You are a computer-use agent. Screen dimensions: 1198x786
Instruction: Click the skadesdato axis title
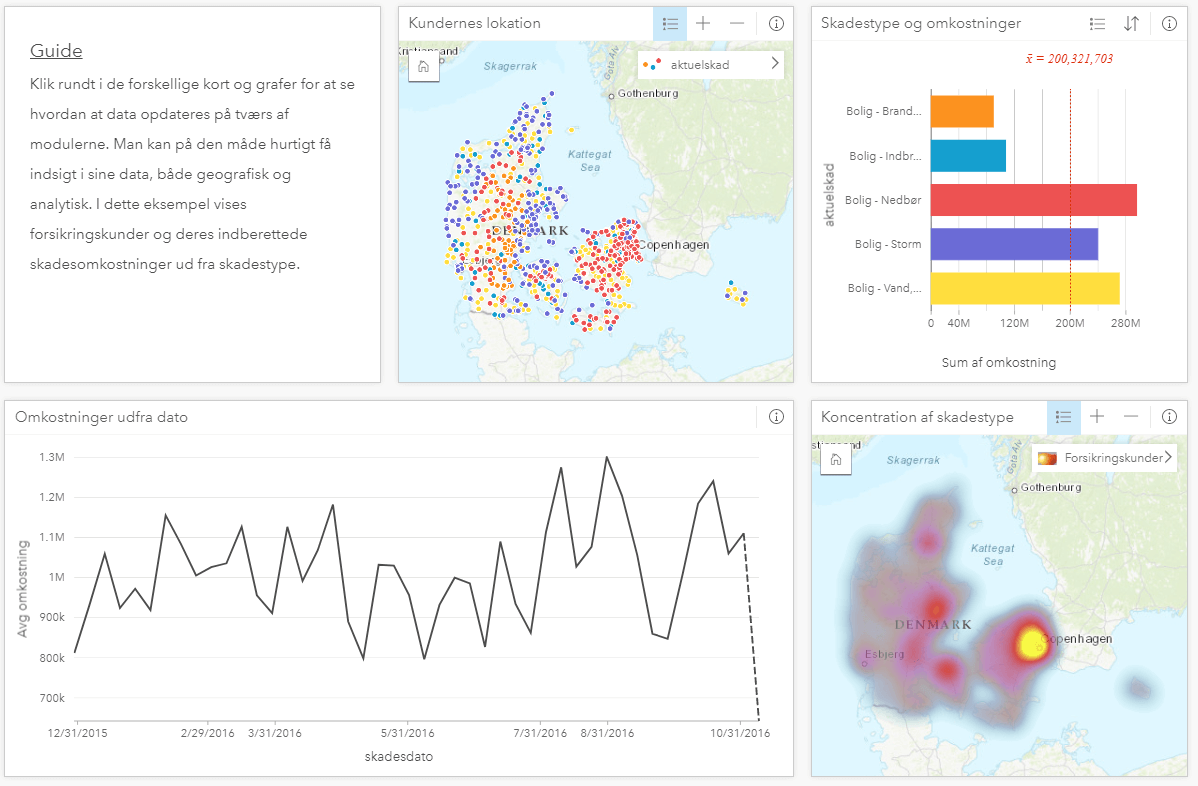point(399,757)
